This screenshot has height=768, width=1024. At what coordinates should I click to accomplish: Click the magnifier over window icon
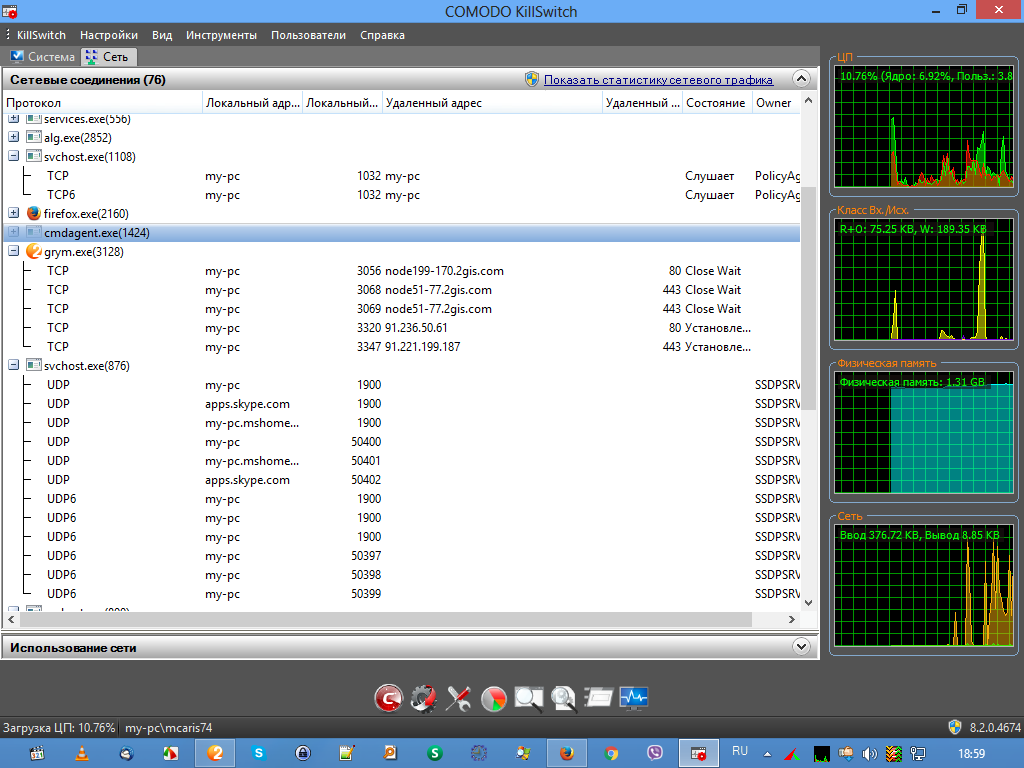528,698
